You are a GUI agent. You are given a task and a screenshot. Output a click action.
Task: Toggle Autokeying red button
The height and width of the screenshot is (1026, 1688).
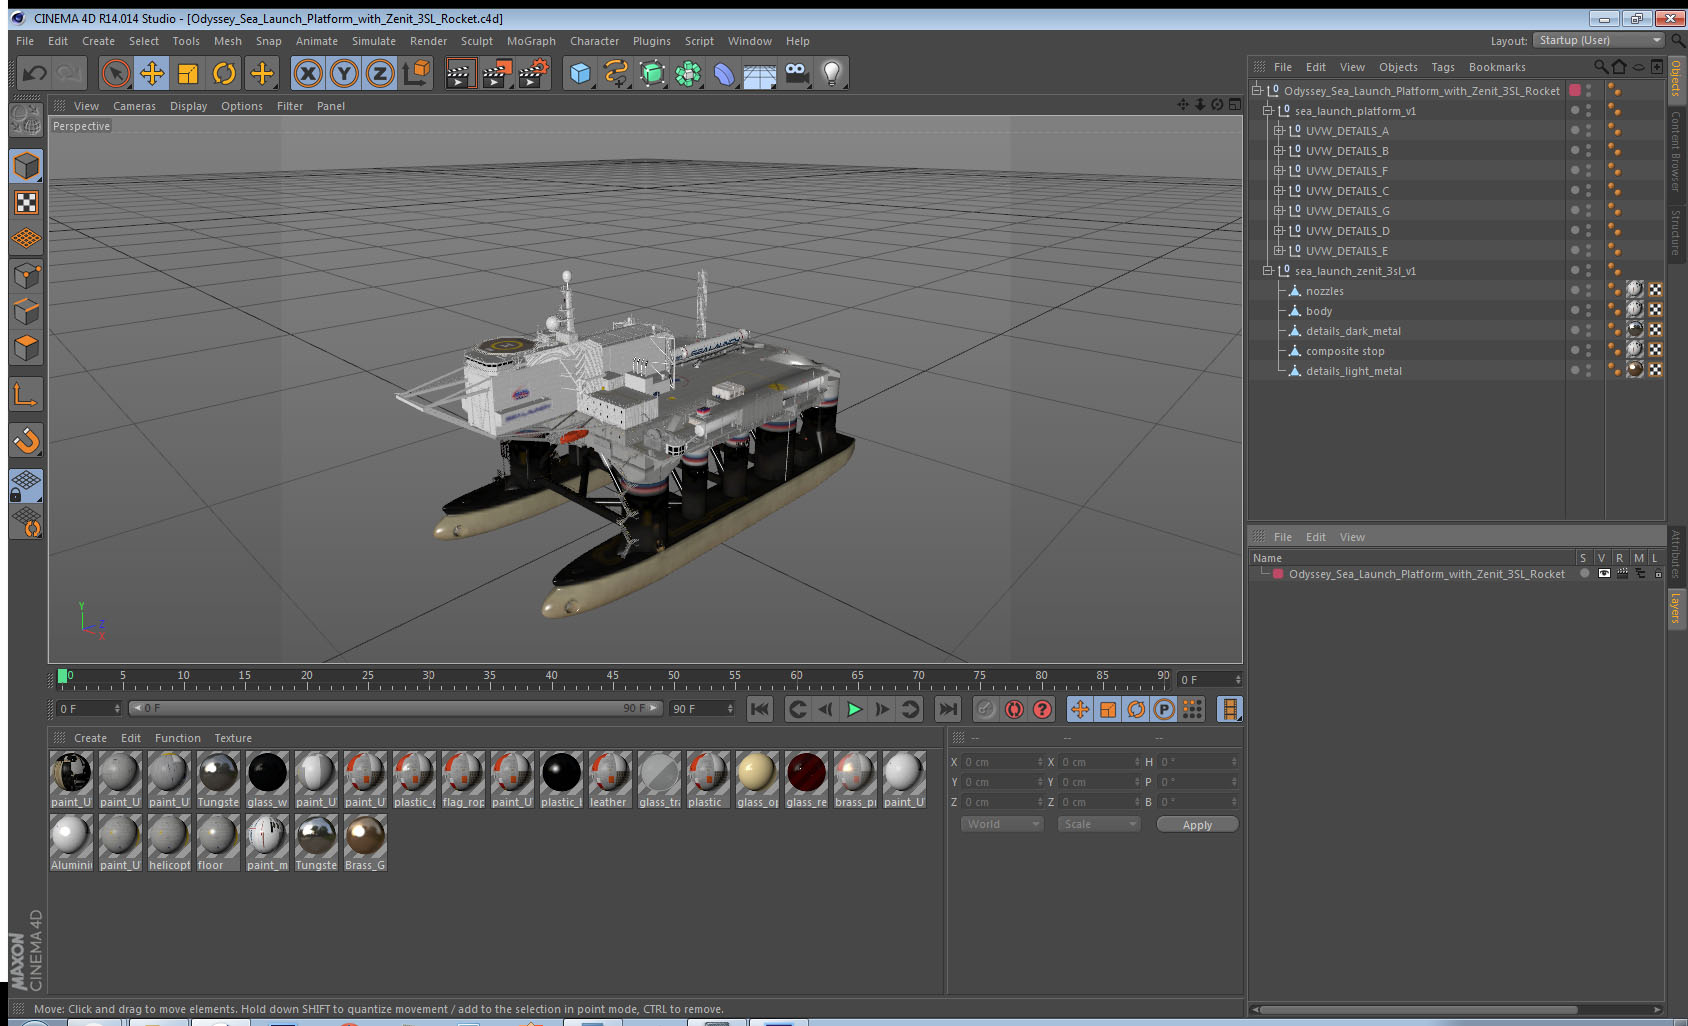coord(1014,709)
